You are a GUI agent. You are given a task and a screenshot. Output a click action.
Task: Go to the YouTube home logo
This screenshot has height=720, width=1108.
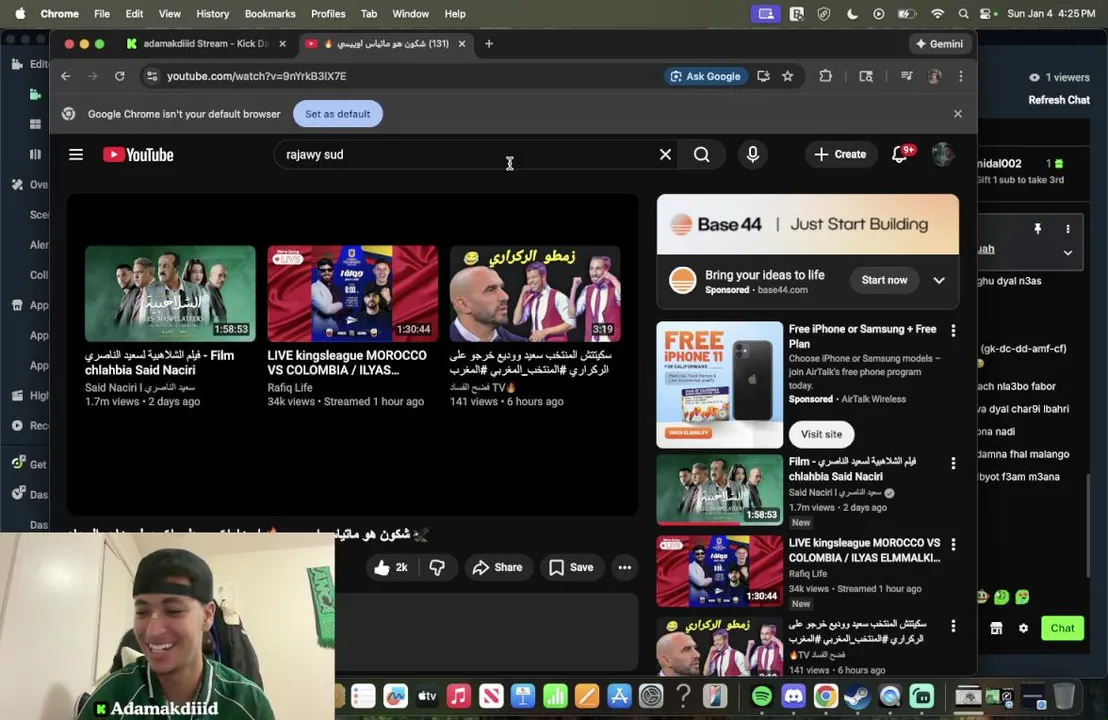point(138,155)
